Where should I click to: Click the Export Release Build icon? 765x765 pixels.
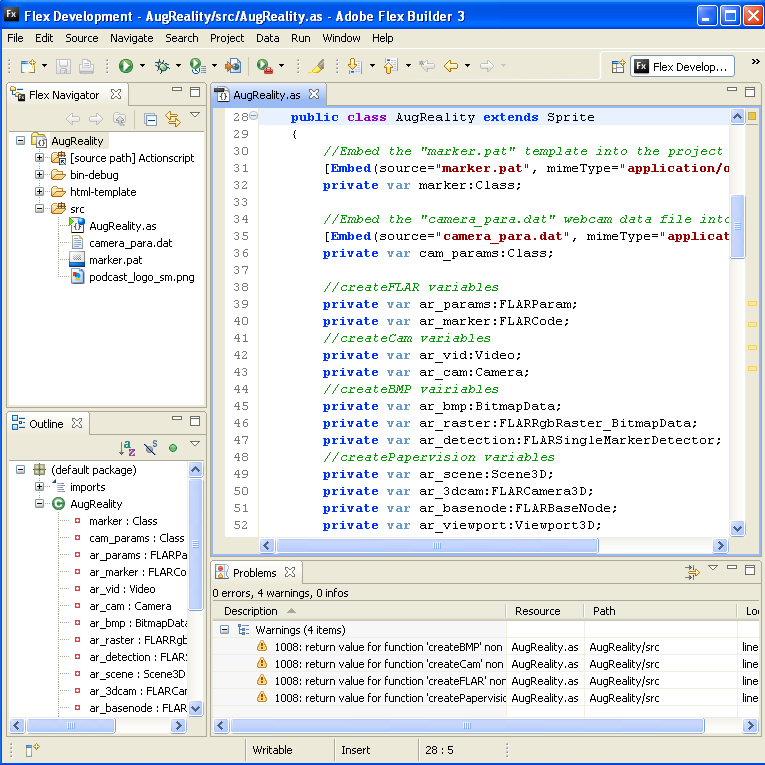233,66
